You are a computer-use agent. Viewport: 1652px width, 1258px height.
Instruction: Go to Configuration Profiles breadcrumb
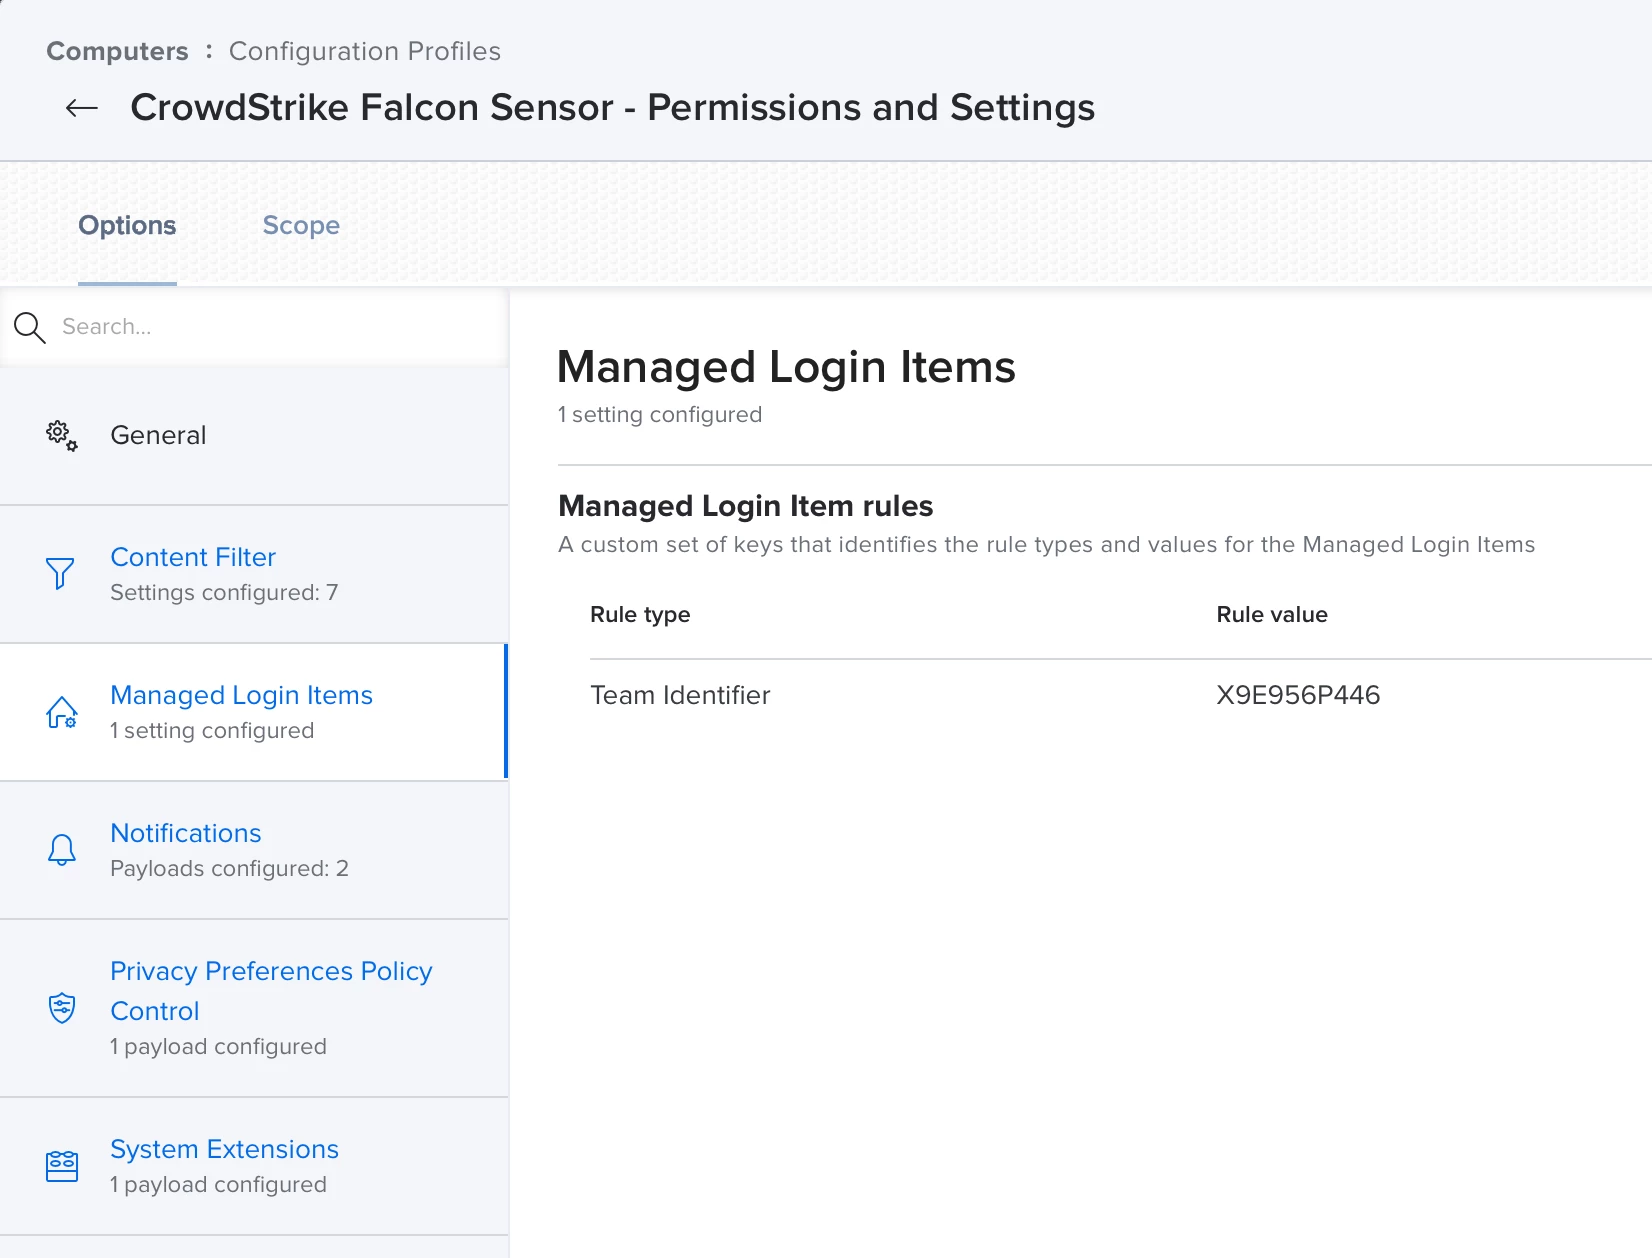click(x=365, y=51)
